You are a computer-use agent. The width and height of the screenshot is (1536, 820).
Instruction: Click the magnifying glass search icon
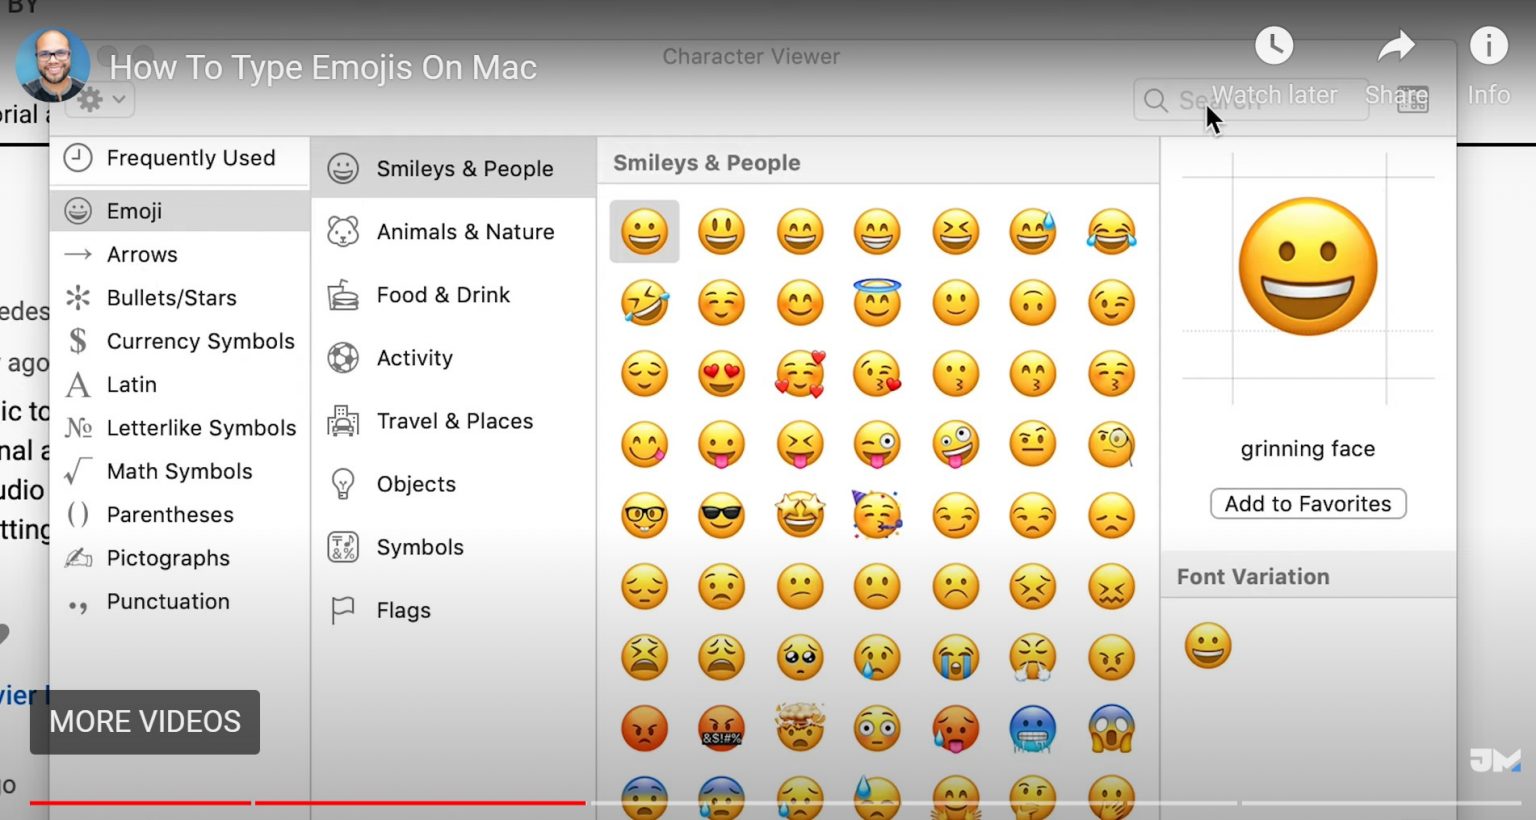[x=1155, y=100]
